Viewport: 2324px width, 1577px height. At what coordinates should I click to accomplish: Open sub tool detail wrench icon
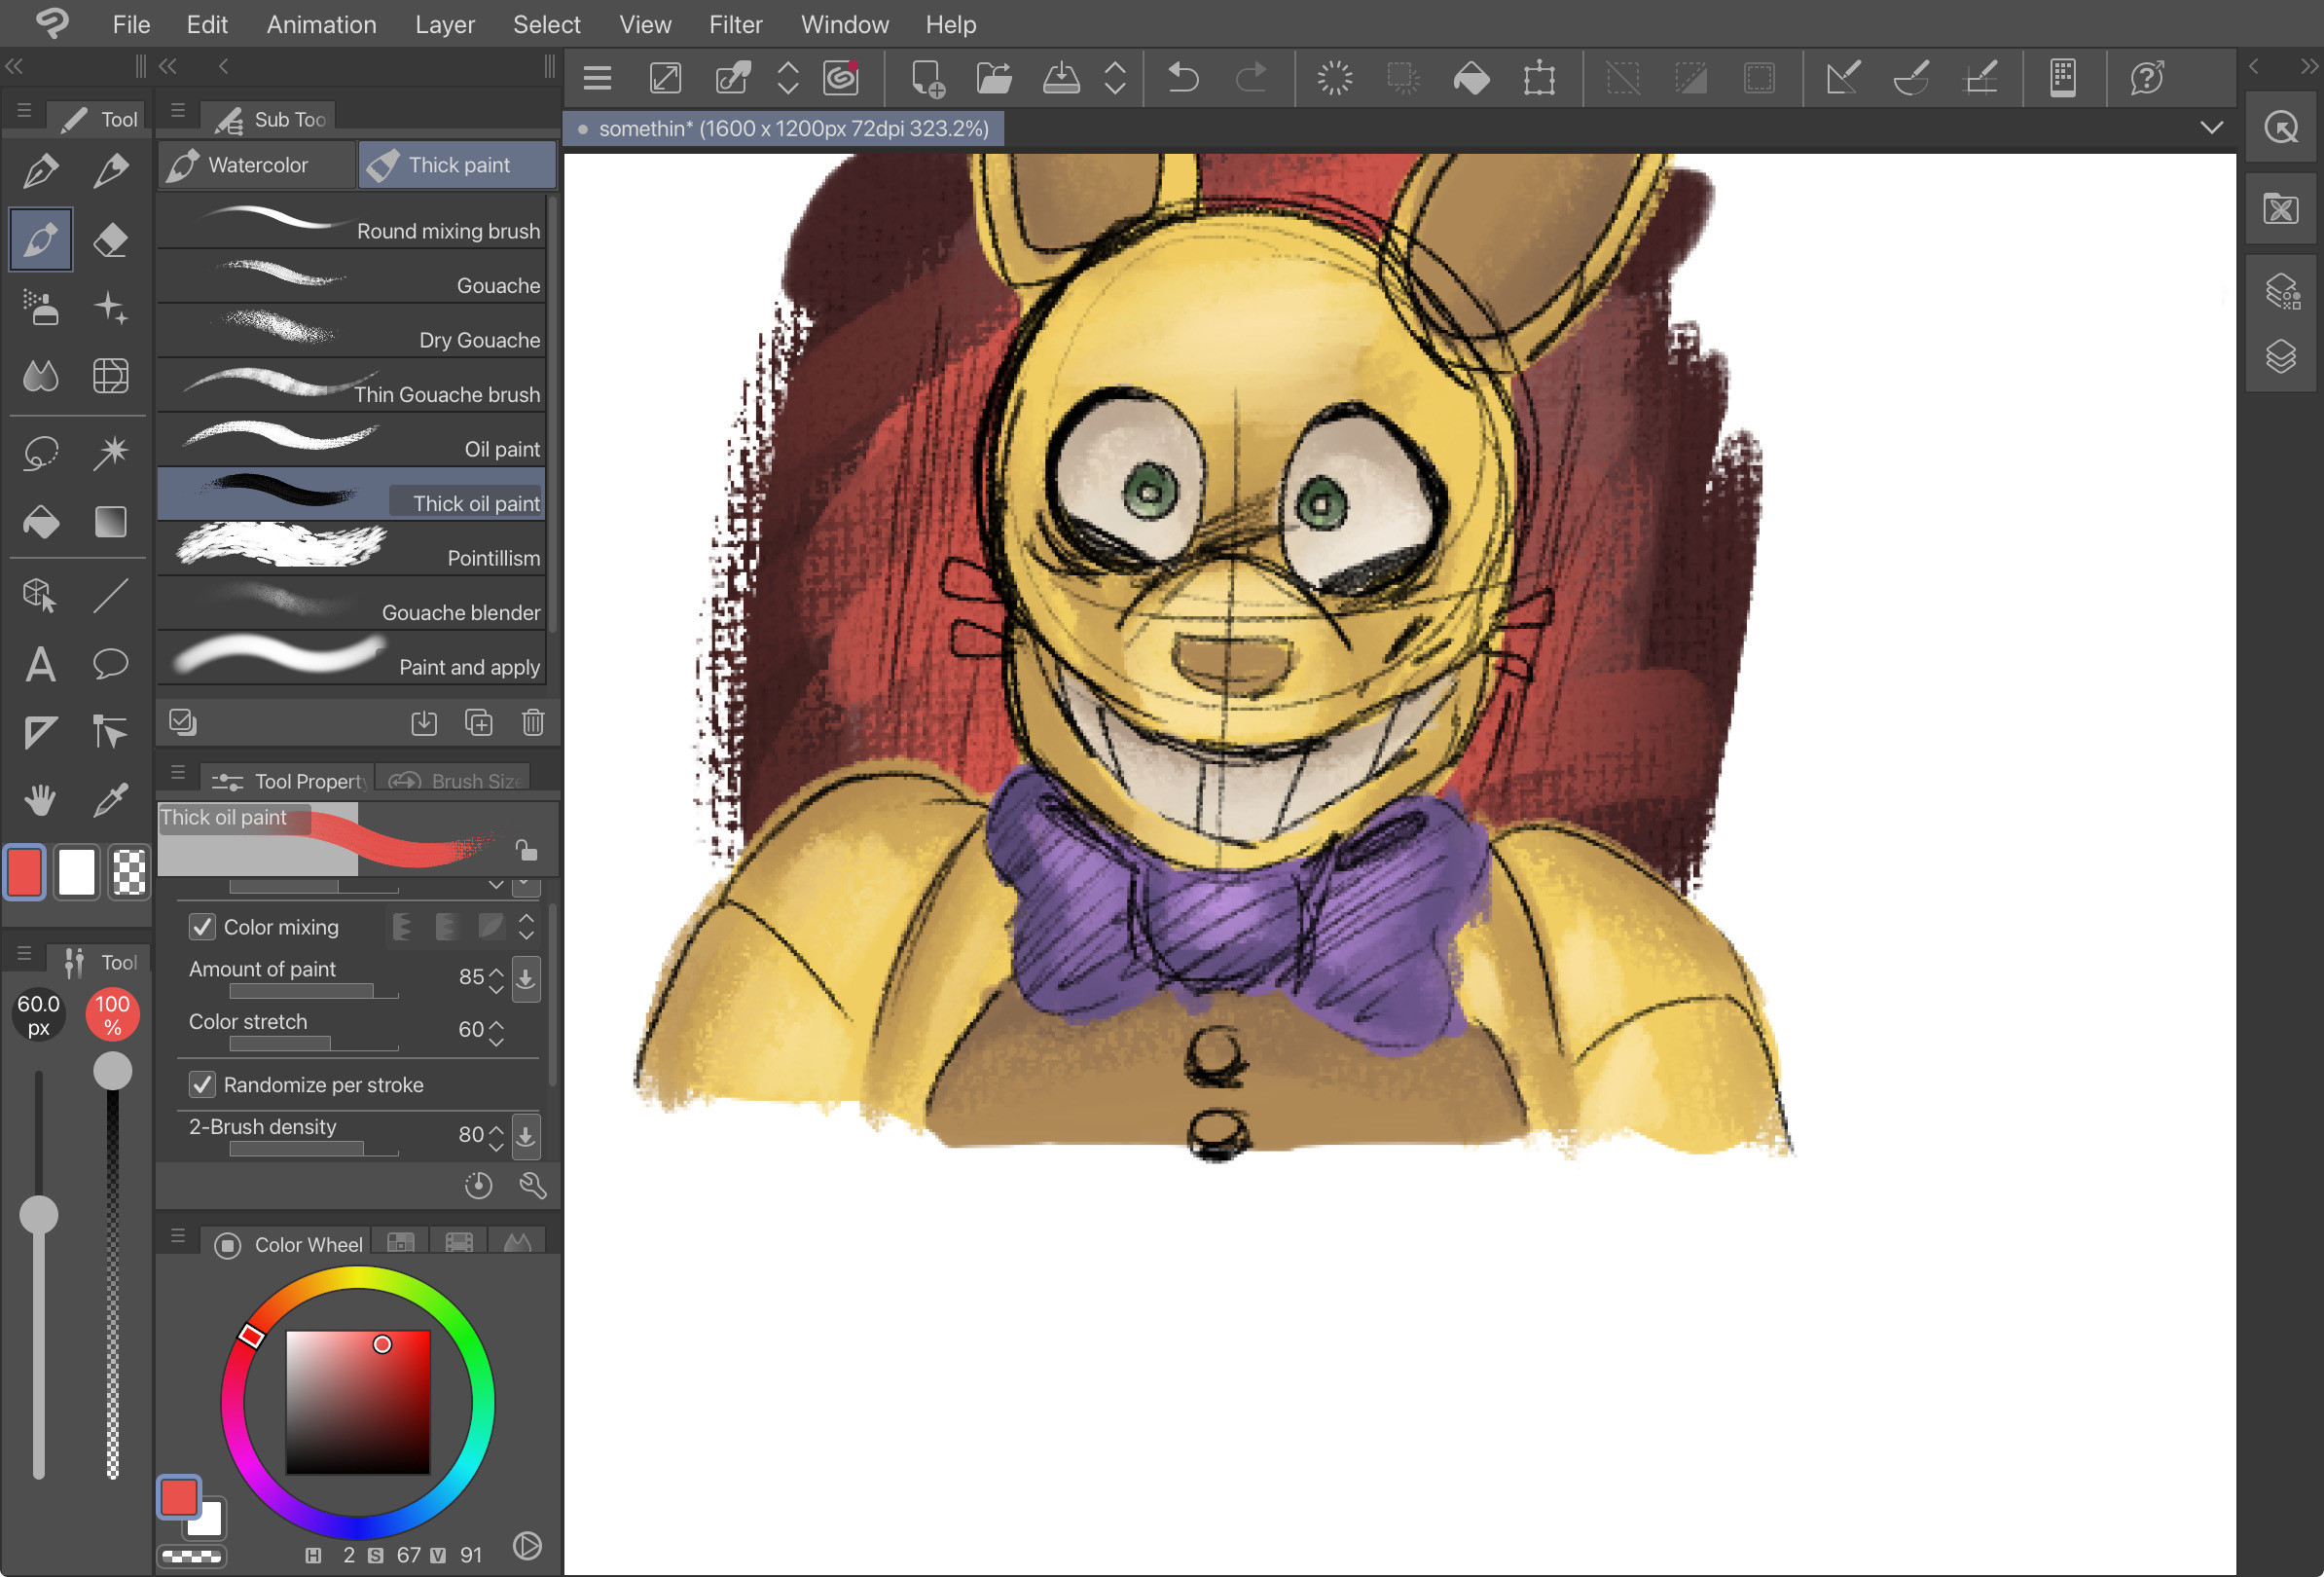click(x=533, y=1186)
